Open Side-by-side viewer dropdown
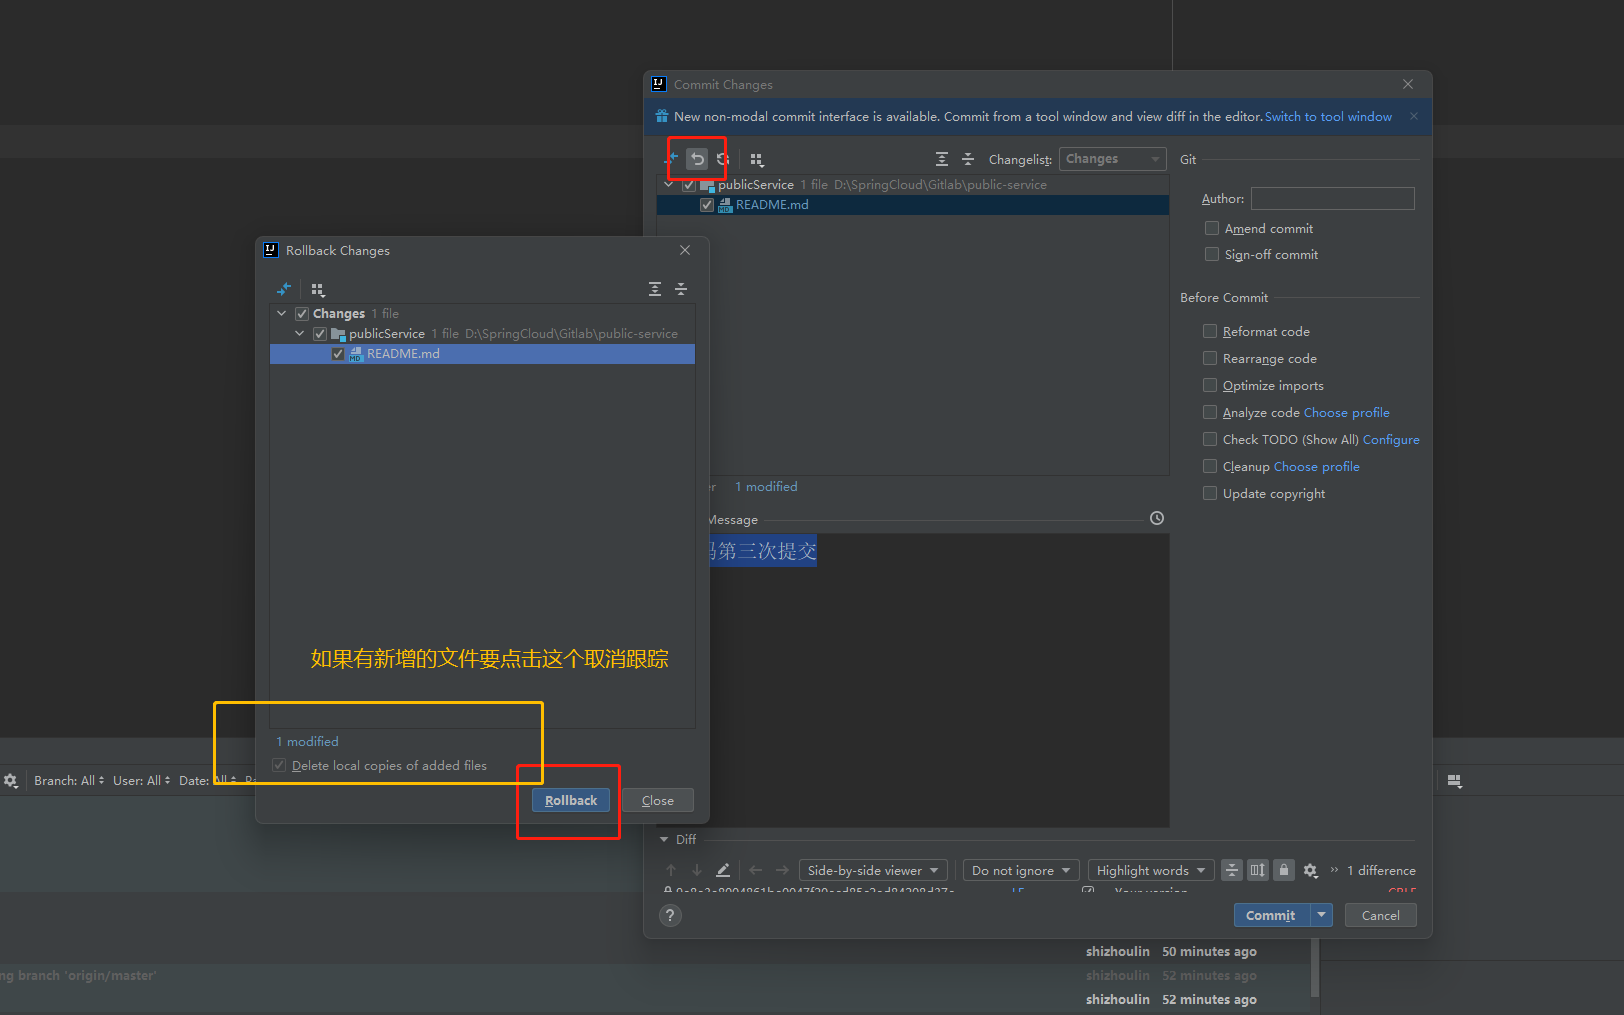The image size is (1624, 1015). (x=873, y=870)
